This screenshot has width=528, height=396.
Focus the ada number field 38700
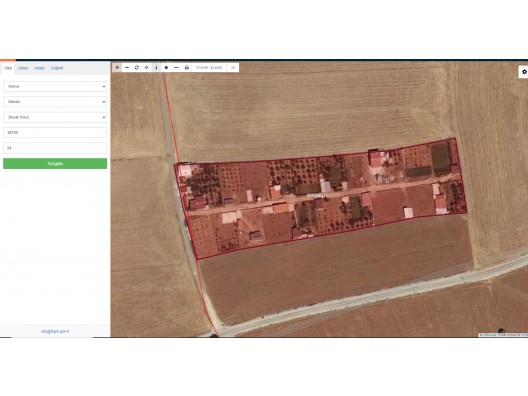point(55,133)
